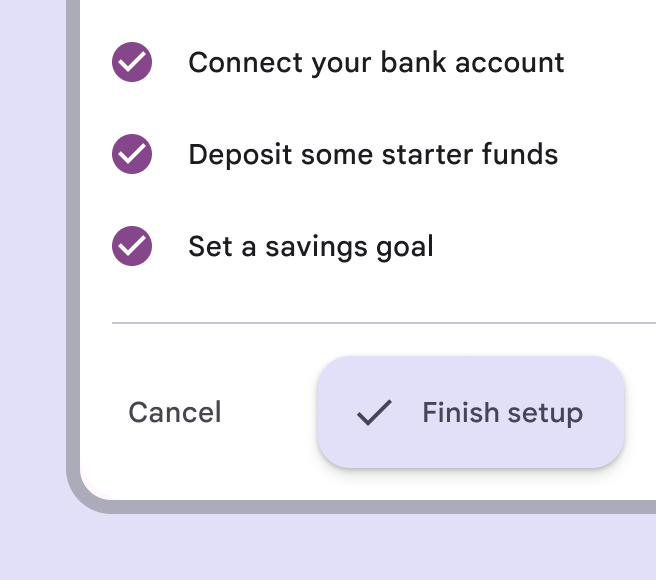The width and height of the screenshot is (656, 580).
Task: Click the lavender background below the dialog
Action: pos(330,548)
